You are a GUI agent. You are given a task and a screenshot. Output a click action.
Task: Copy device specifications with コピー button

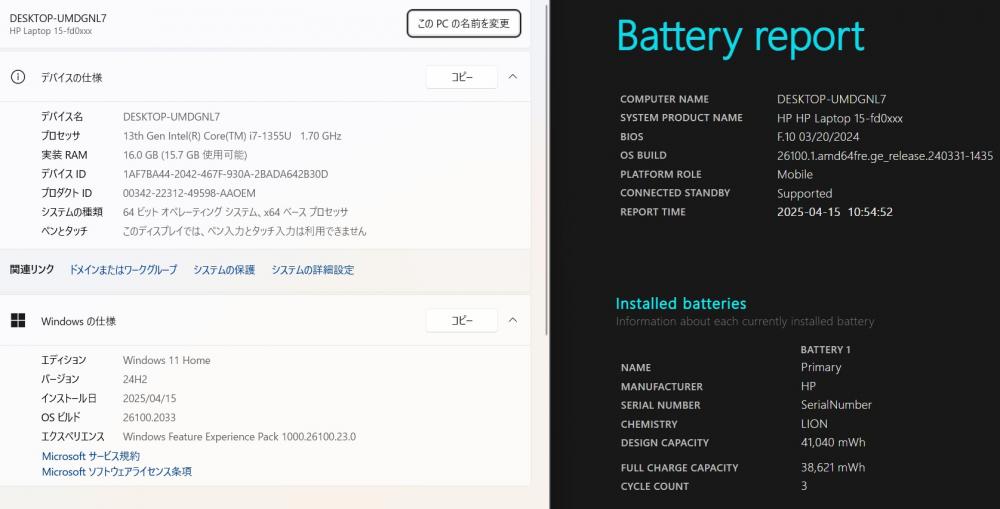[462, 77]
